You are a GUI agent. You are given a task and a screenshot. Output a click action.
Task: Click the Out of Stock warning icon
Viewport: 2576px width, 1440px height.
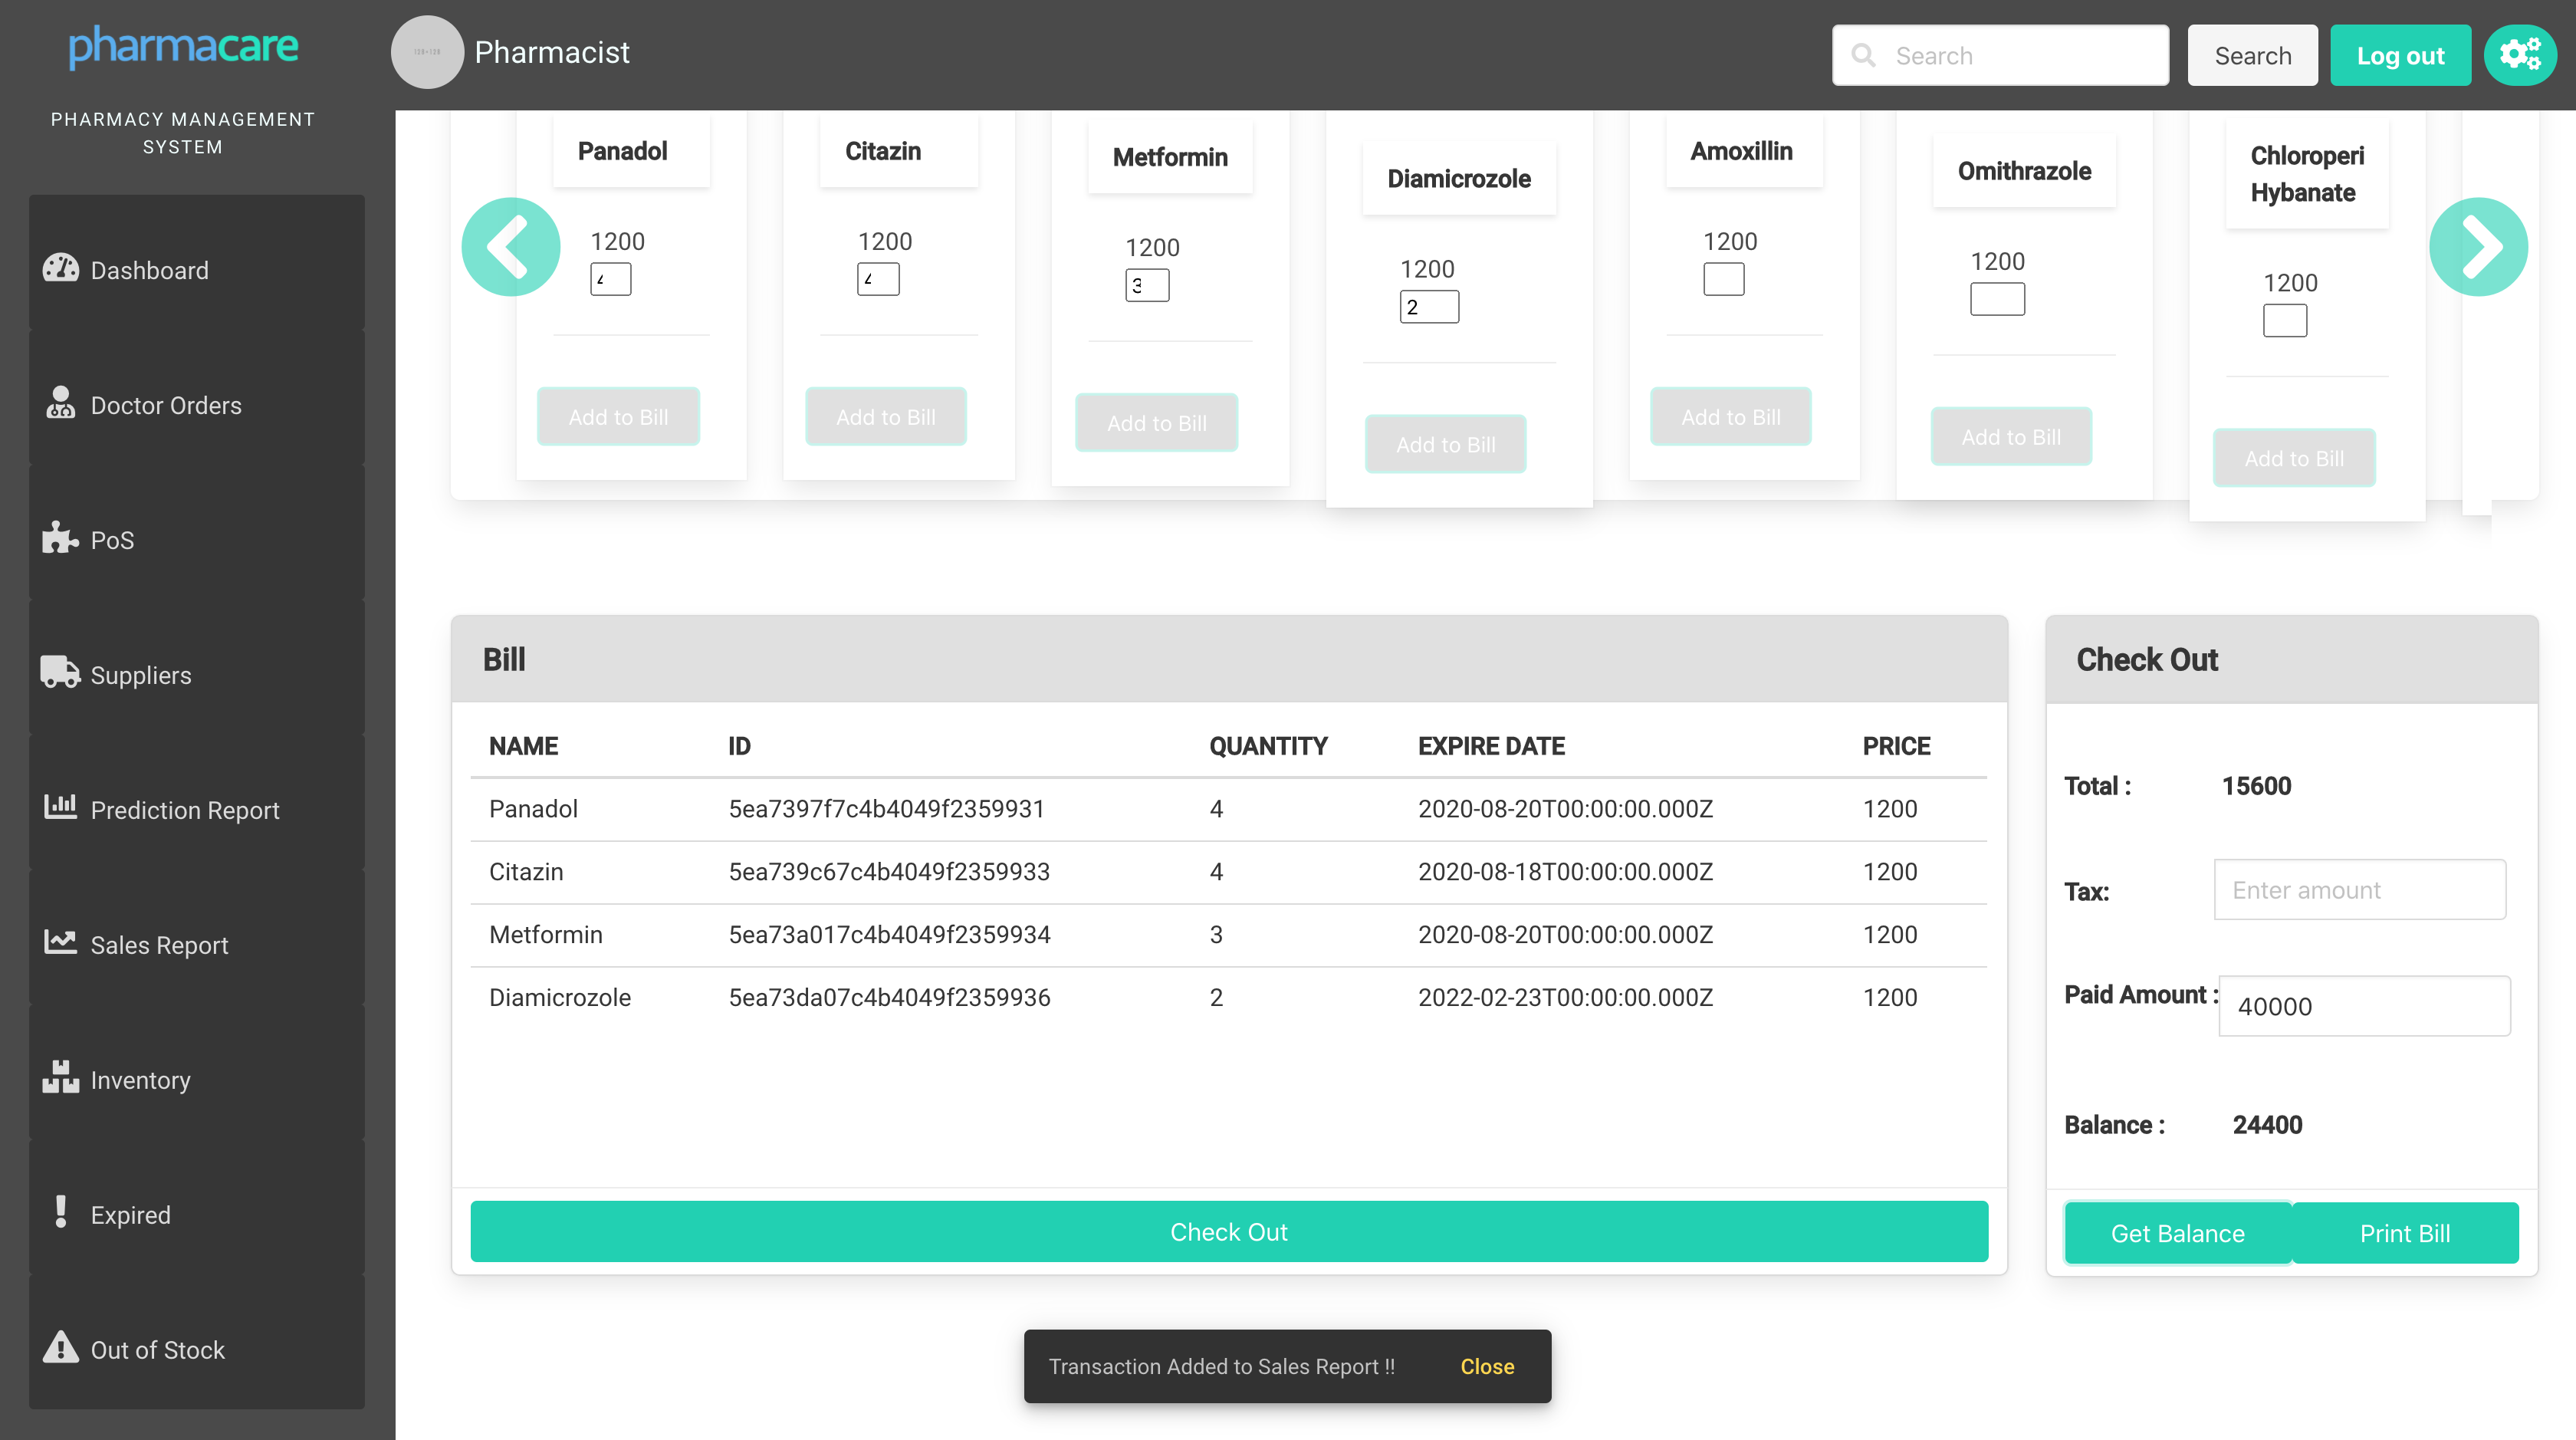60,1347
